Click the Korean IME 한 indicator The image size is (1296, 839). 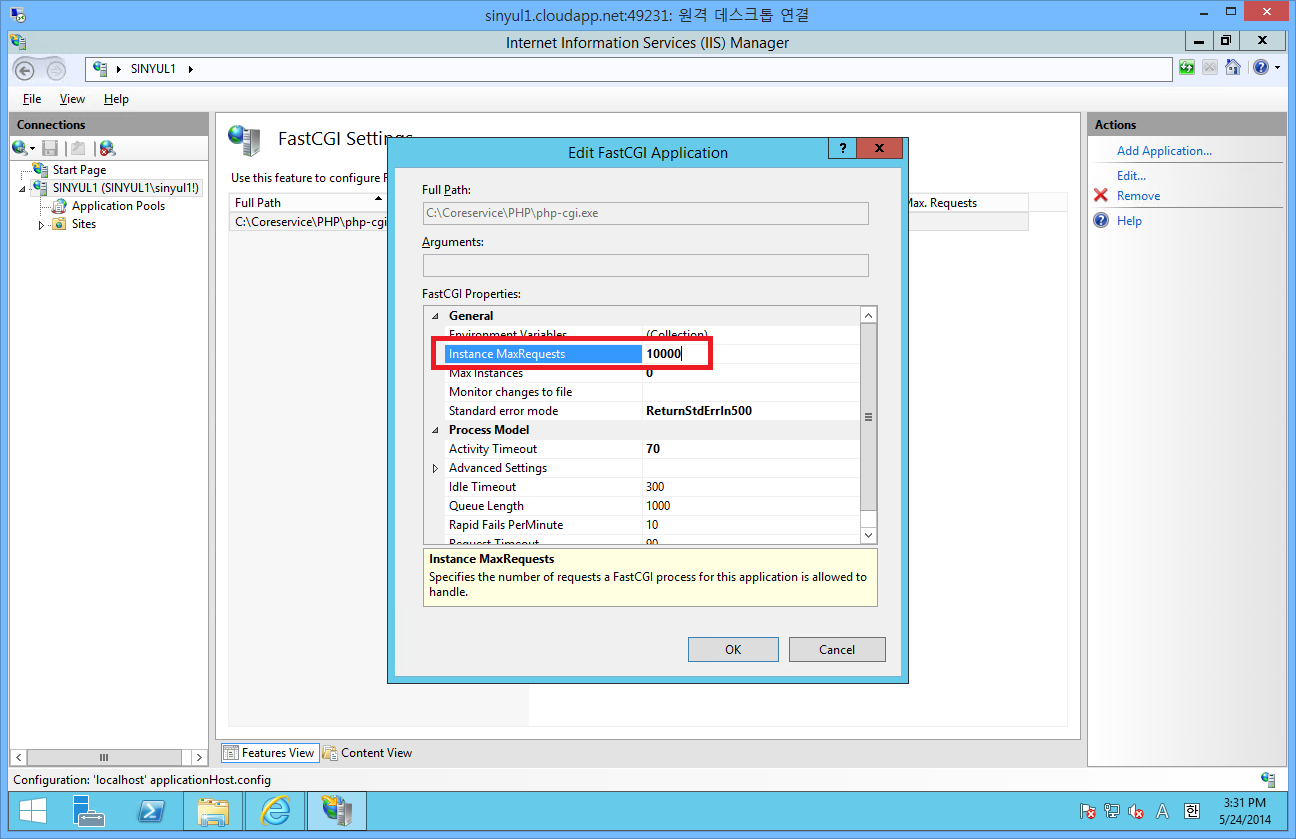pyautogui.click(x=1192, y=811)
